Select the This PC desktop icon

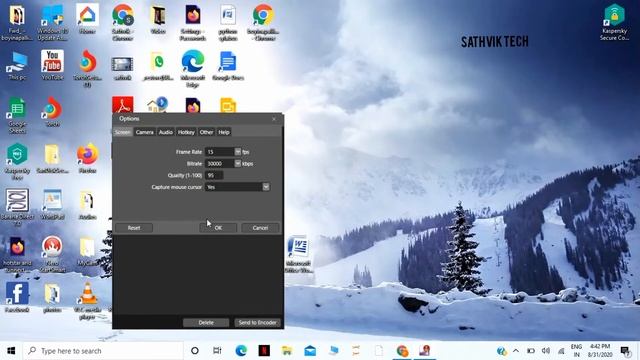click(x=17, y=65)
